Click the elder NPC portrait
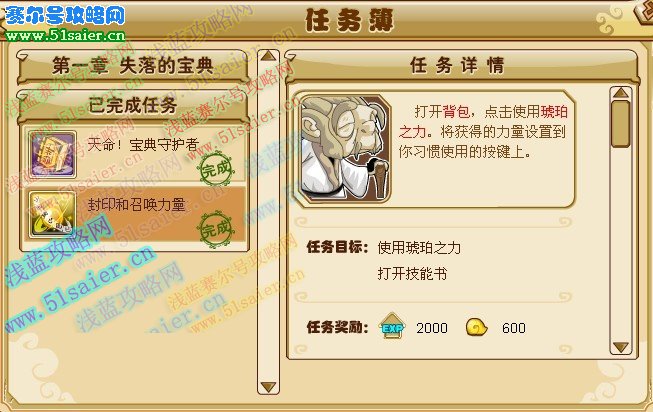This screenshot has width=653, height=412. point(345,150)
